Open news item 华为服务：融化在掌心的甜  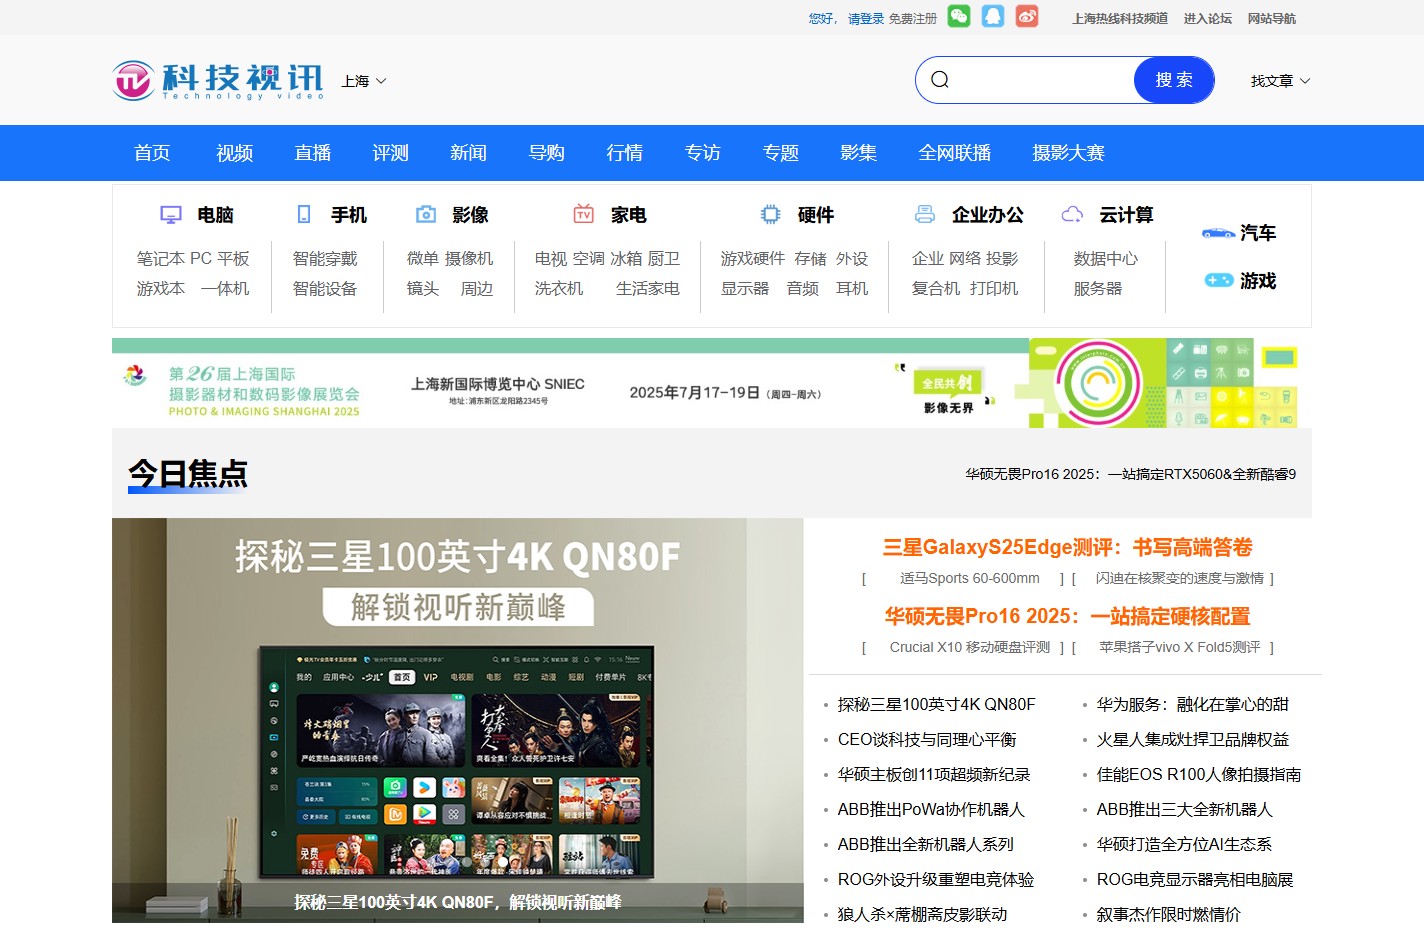(1192, 705)
